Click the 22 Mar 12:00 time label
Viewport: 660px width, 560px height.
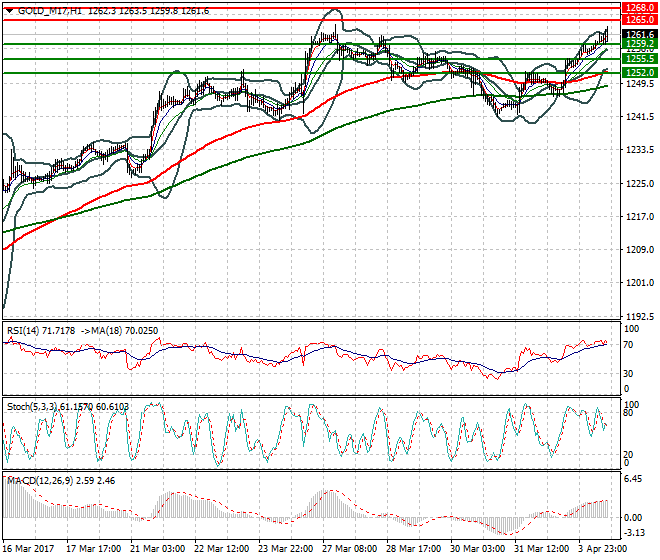tap(222, 549)
